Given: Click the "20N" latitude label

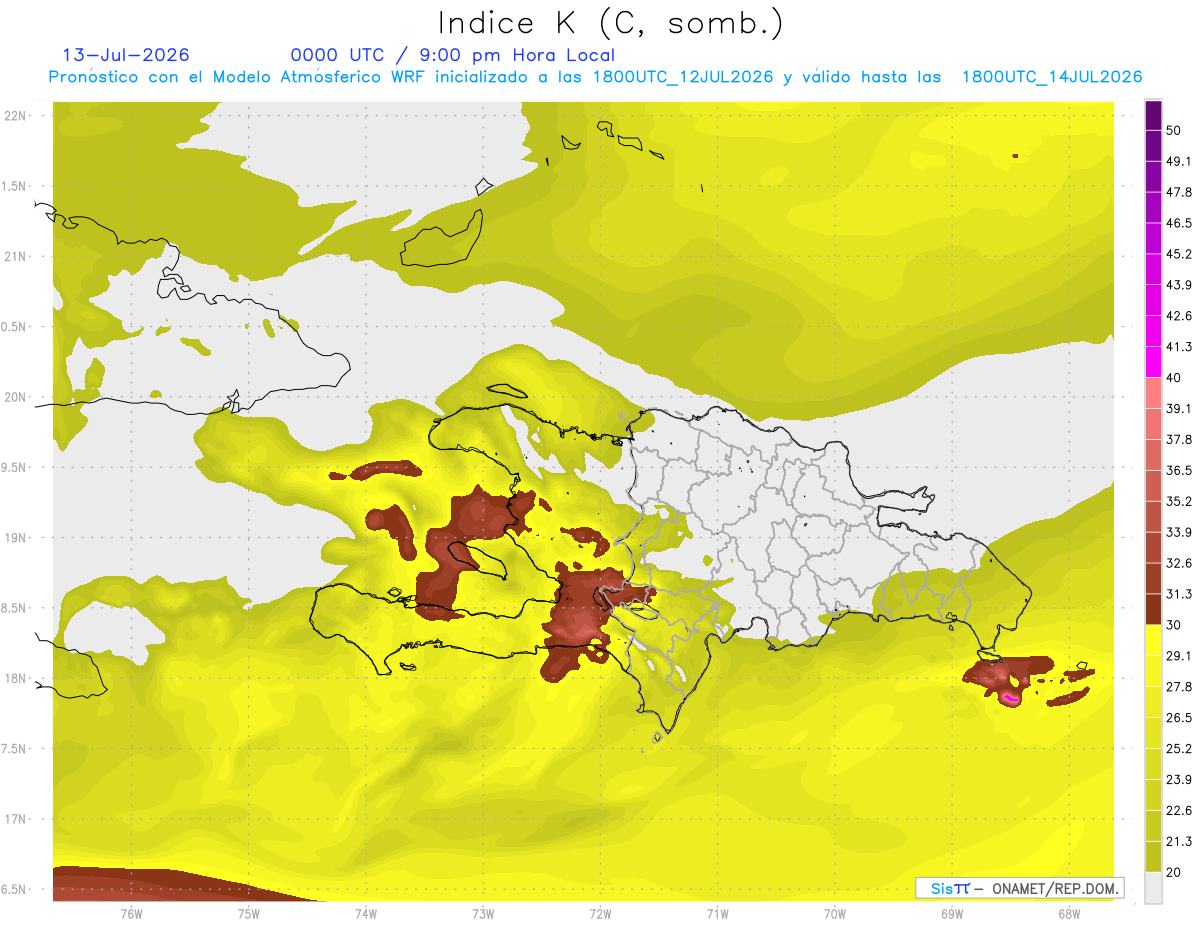Looking at the screenshot, I should [x=16, y=397].
